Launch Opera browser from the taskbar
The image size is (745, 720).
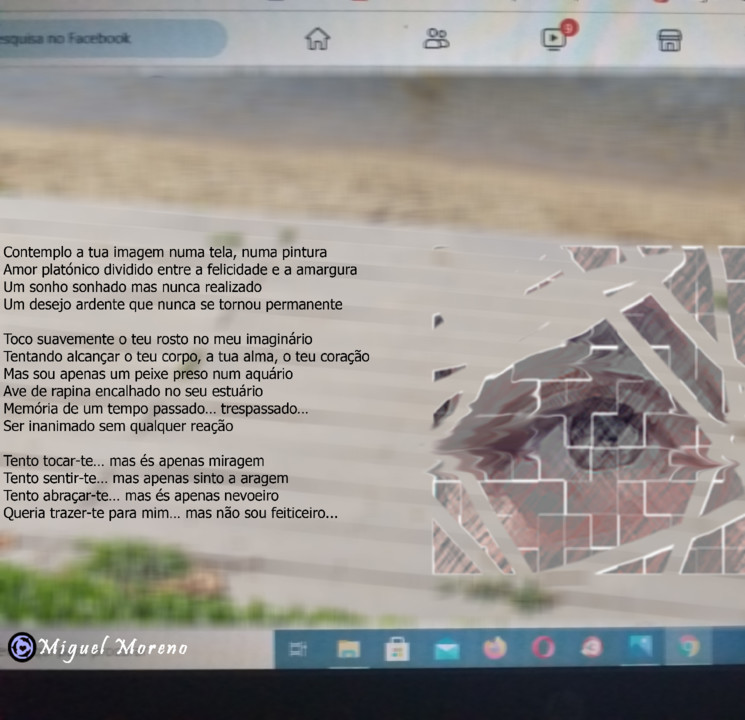pos(543,647)
